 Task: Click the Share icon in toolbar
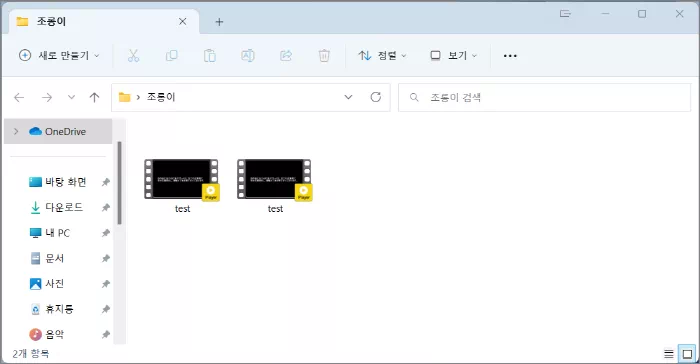click(286, 56)
